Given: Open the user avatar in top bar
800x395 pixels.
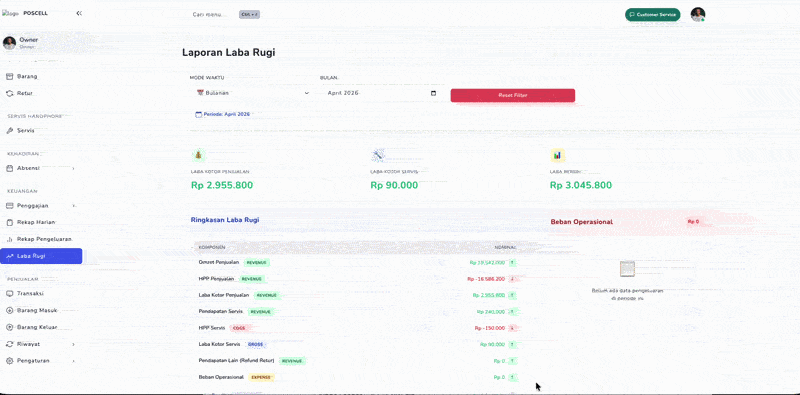Looking at the screenshot, I should point(697,14).
